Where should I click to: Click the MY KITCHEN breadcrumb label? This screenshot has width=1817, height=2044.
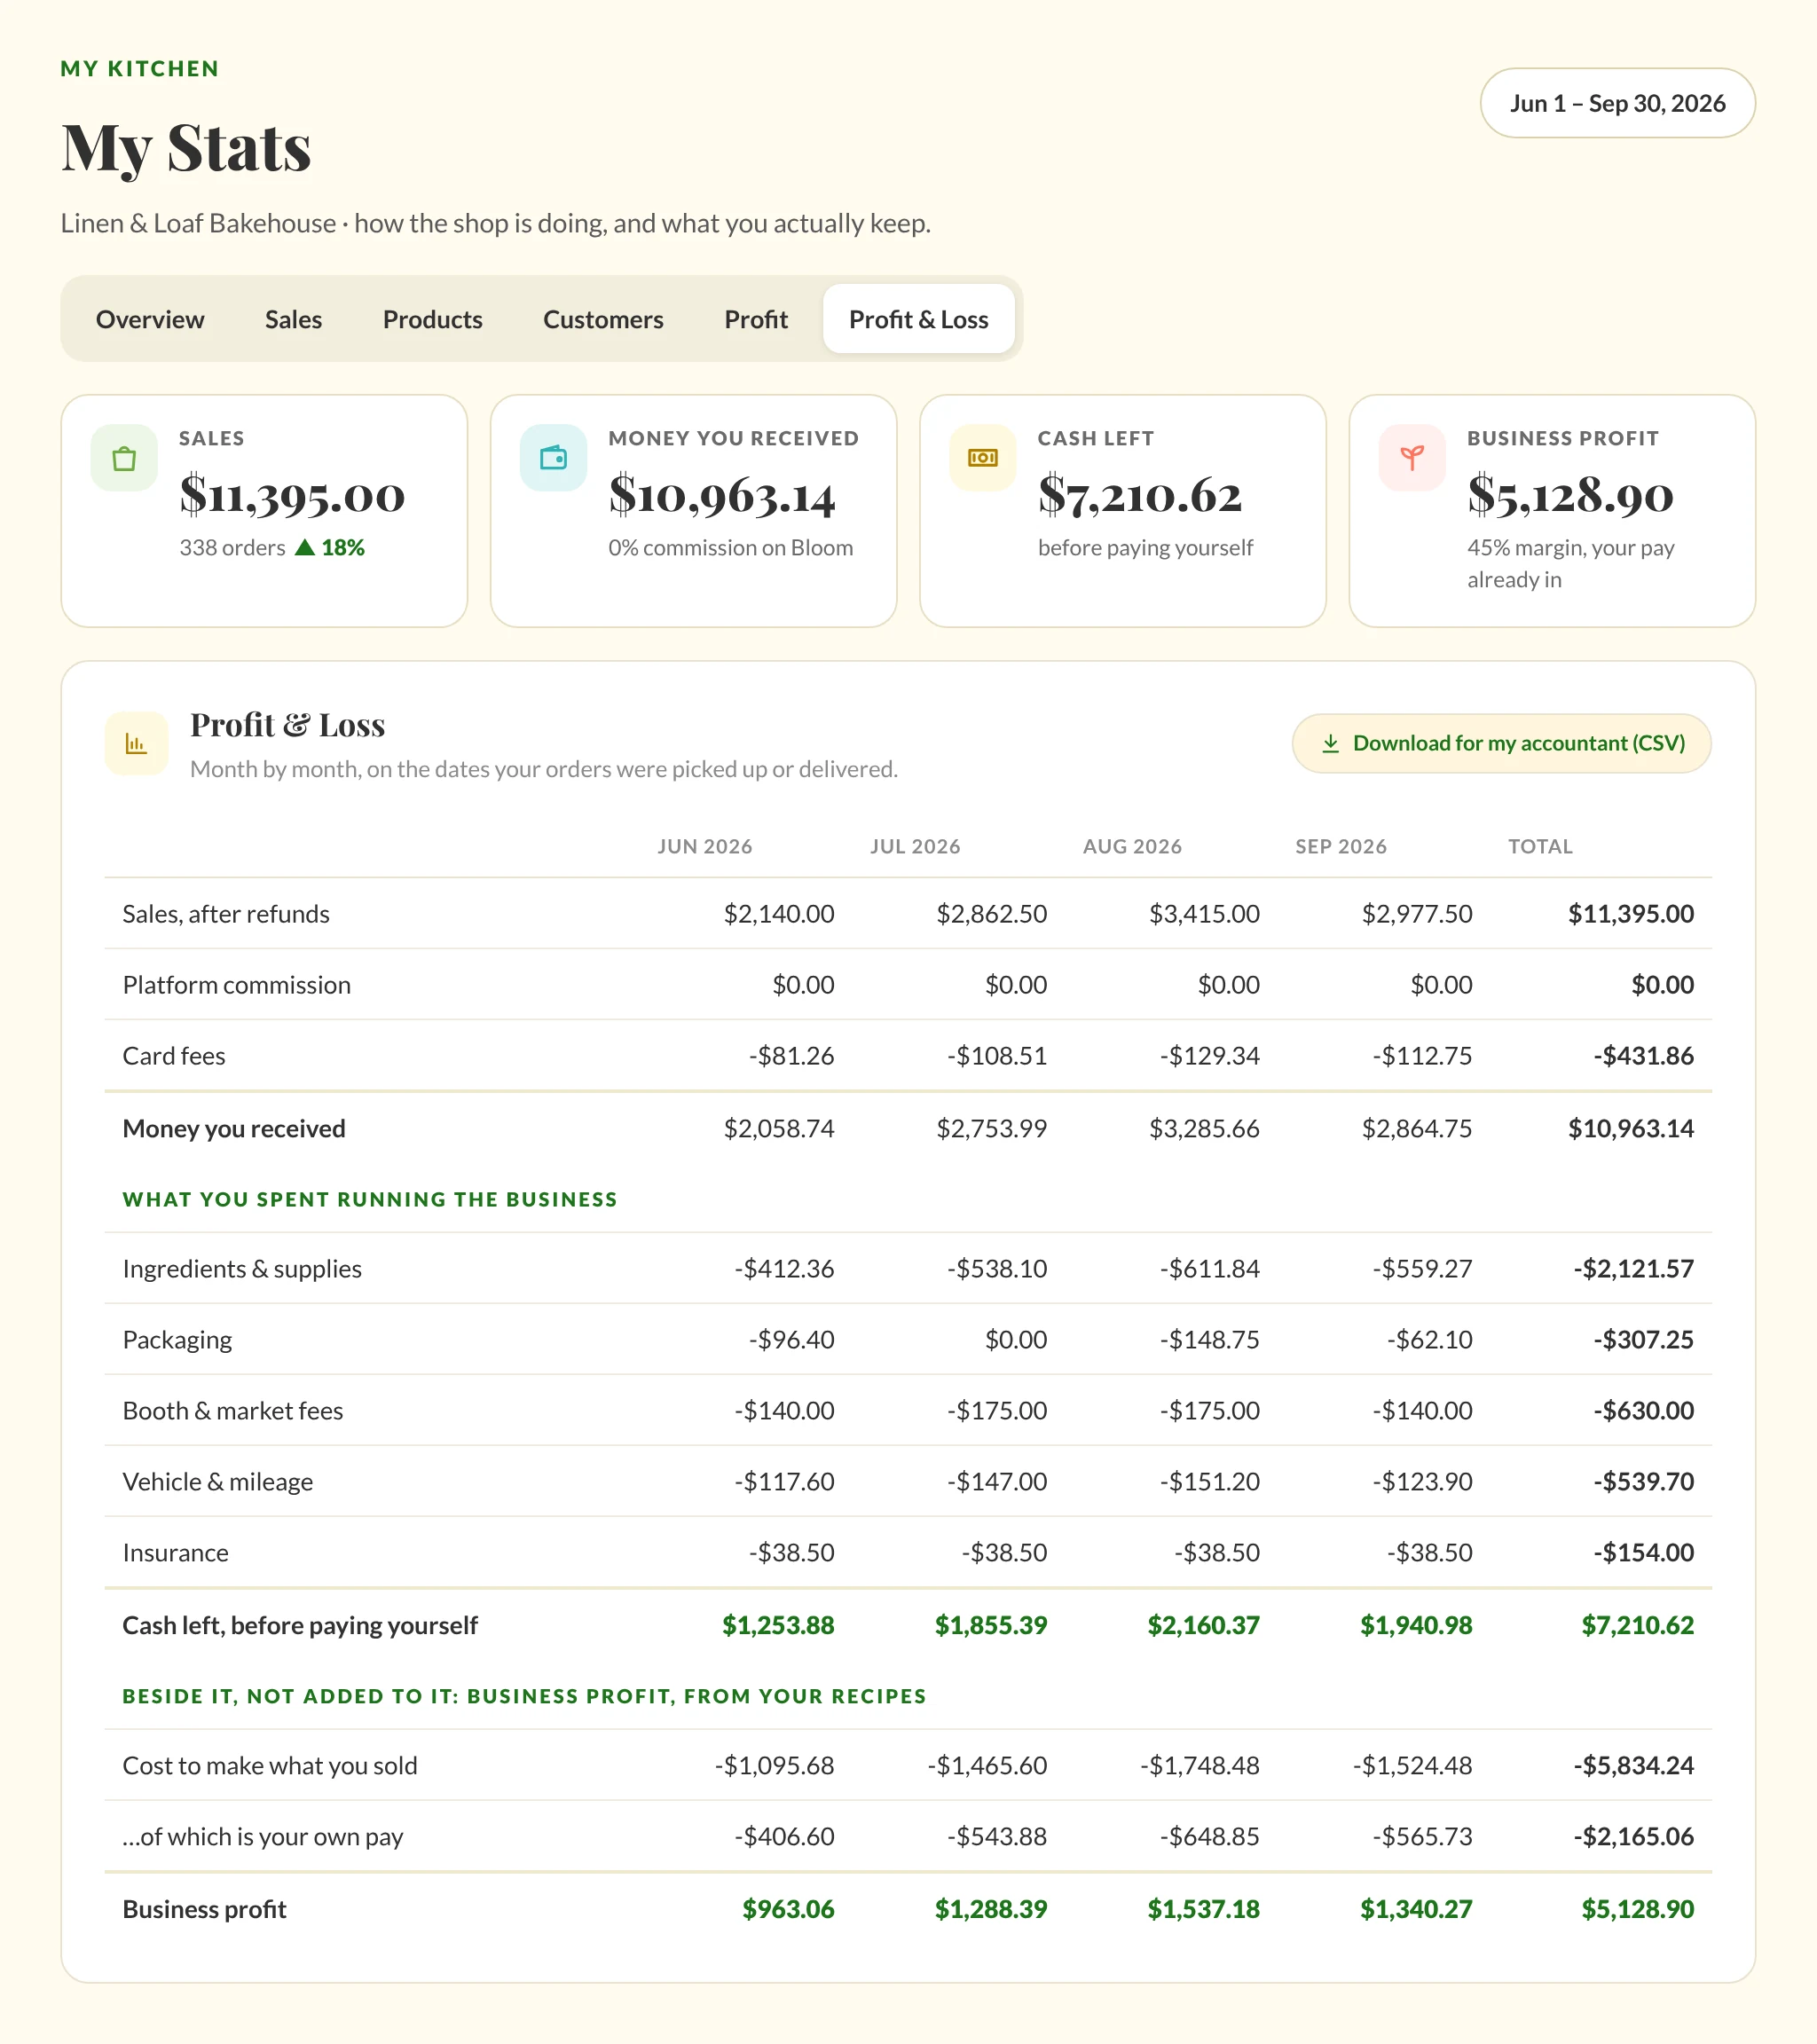click(140, 69)
